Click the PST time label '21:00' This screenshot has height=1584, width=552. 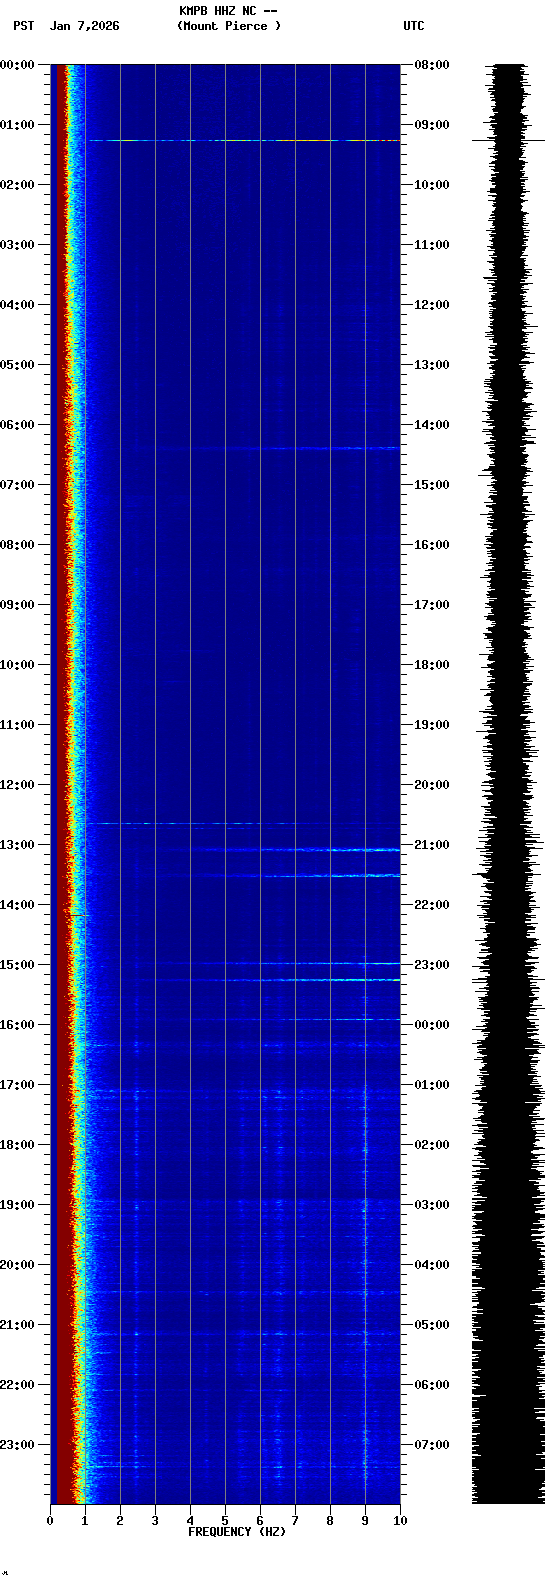pyautogui.click(x=17, y=1325)
